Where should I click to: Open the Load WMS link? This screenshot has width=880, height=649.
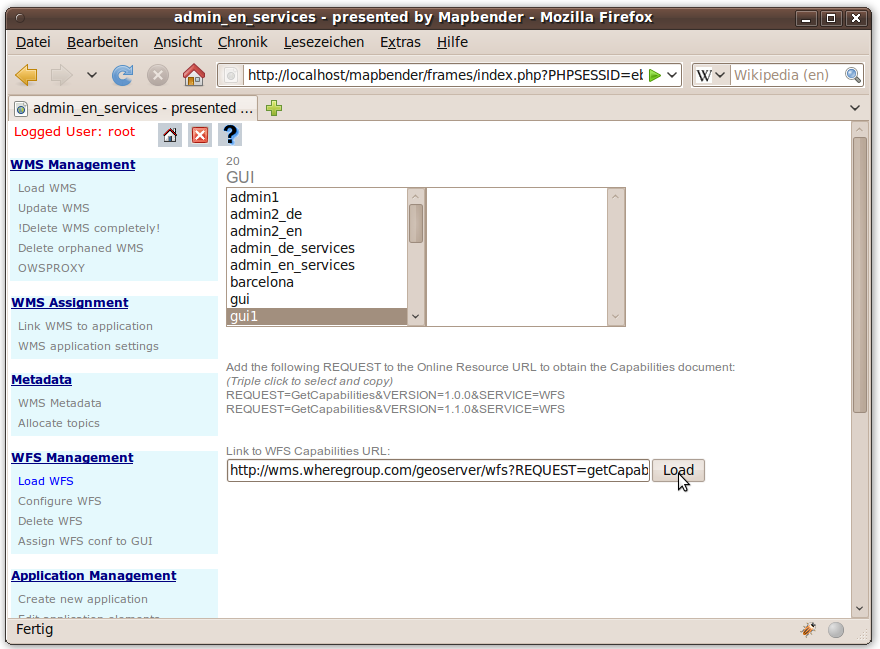pyautogui.click(x=47, y=188)
